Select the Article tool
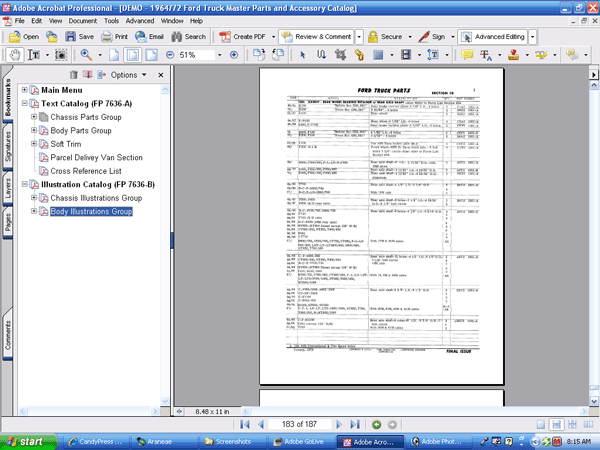The width and height of the screenshot is (600, 450). (x=321, y=55)
